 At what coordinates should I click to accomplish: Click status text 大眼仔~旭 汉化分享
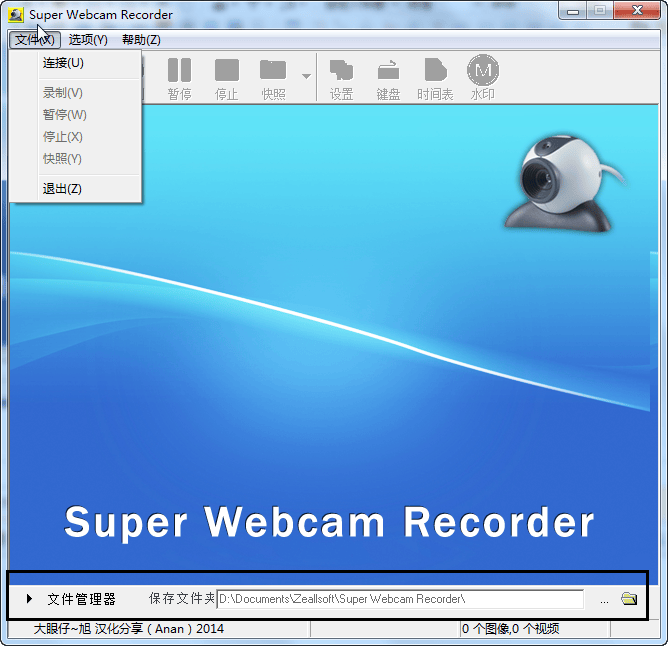[129, 629]
